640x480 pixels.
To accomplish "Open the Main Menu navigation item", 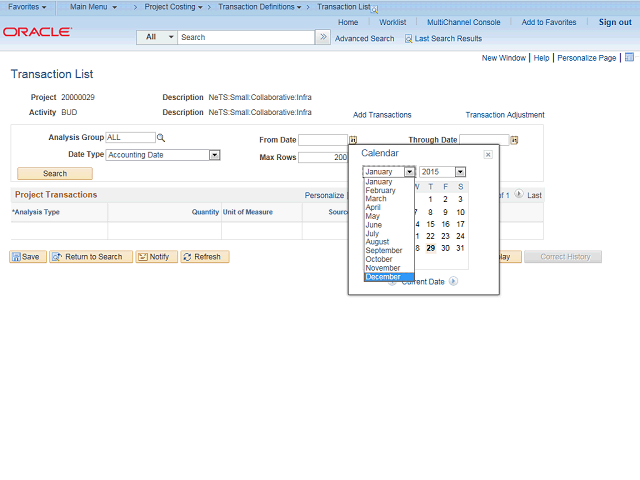I will 93,7.
